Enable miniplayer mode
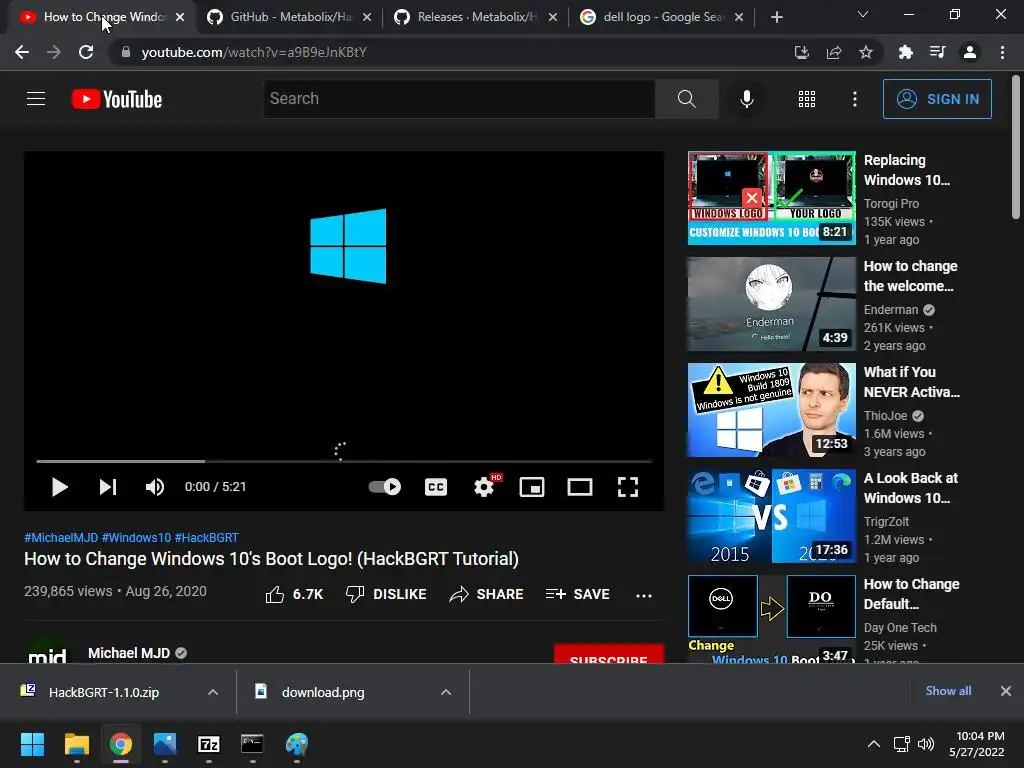The height and width of the screenshot is (768, 1024). [x=532, y=487]
